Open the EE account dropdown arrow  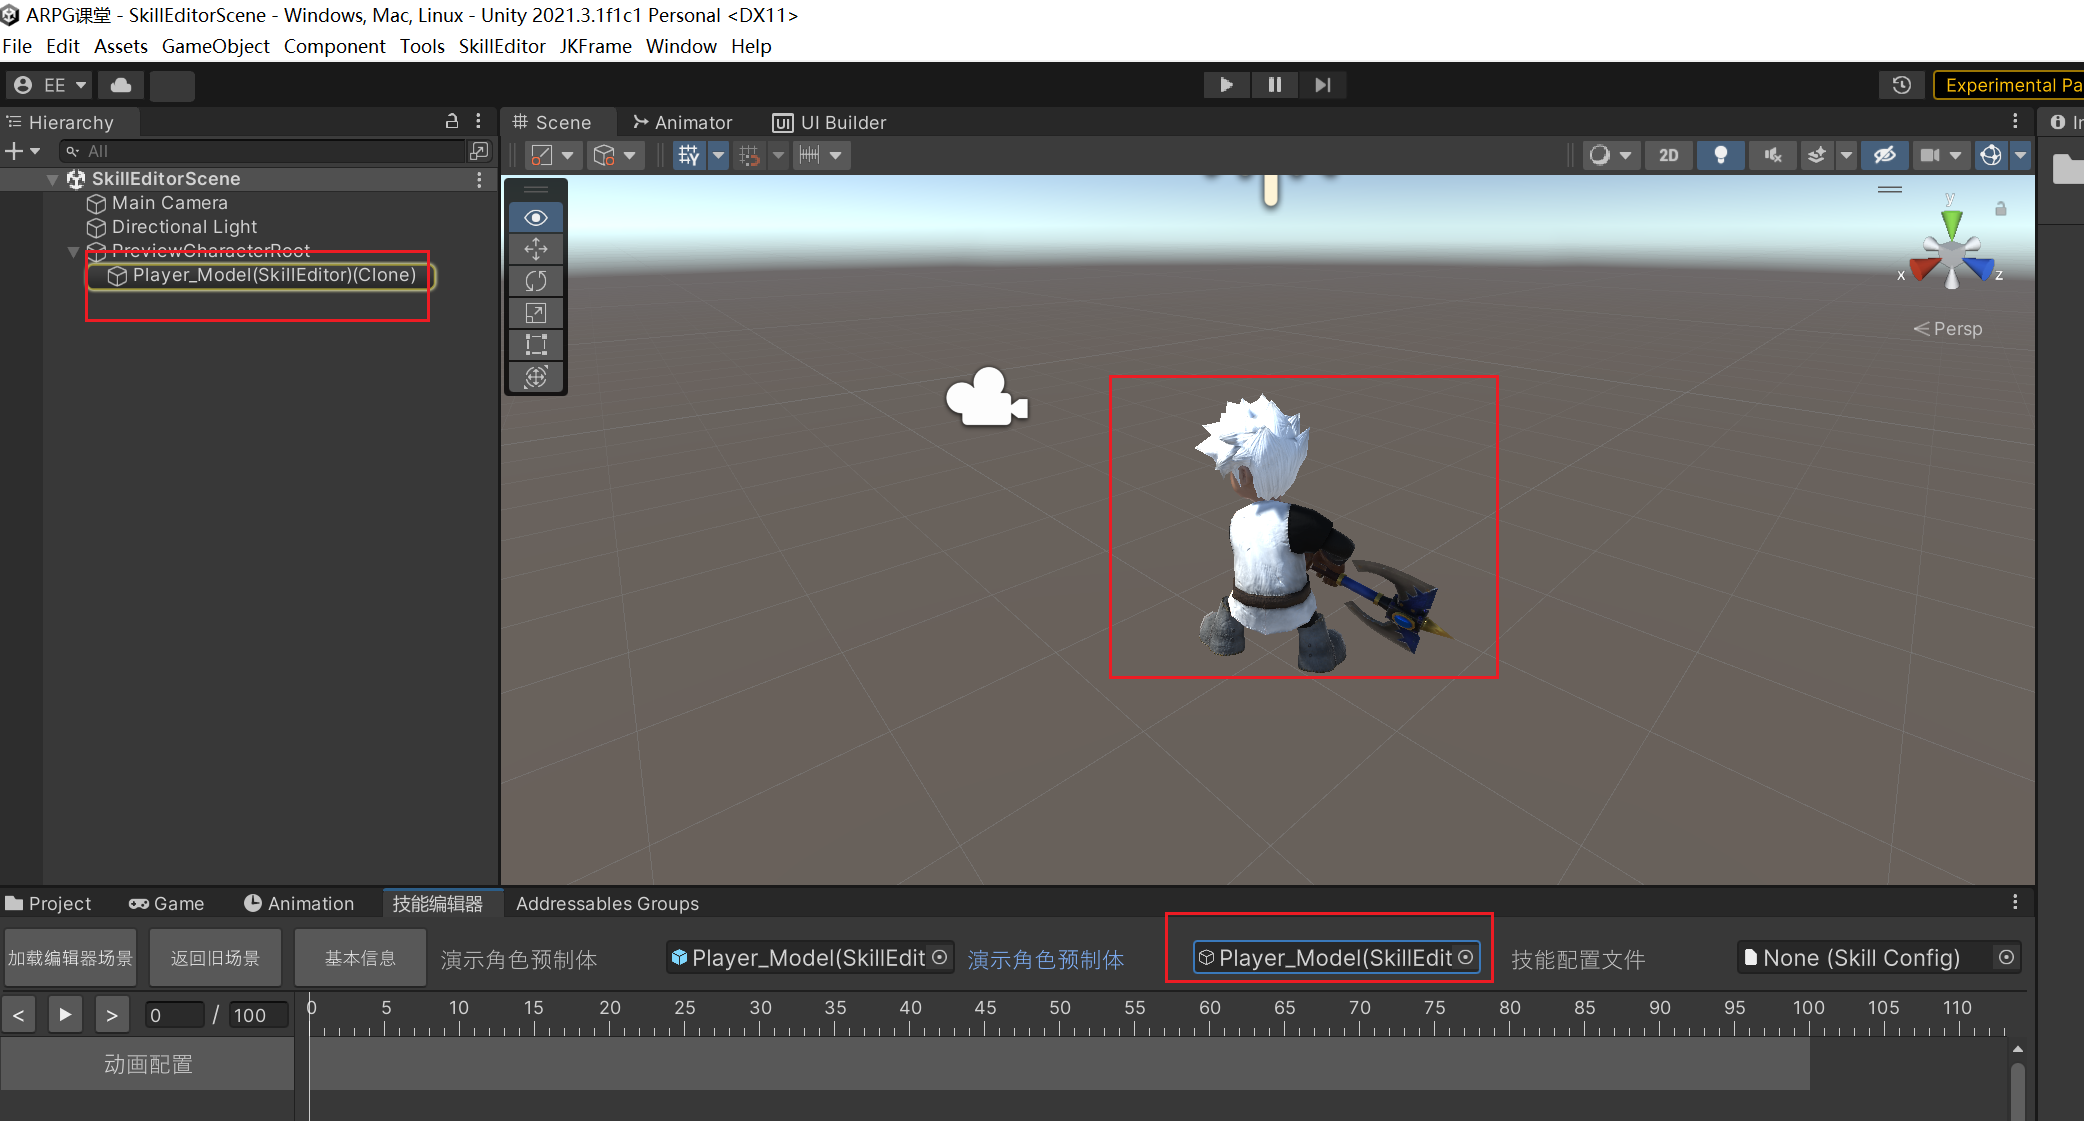pos(81,85)
